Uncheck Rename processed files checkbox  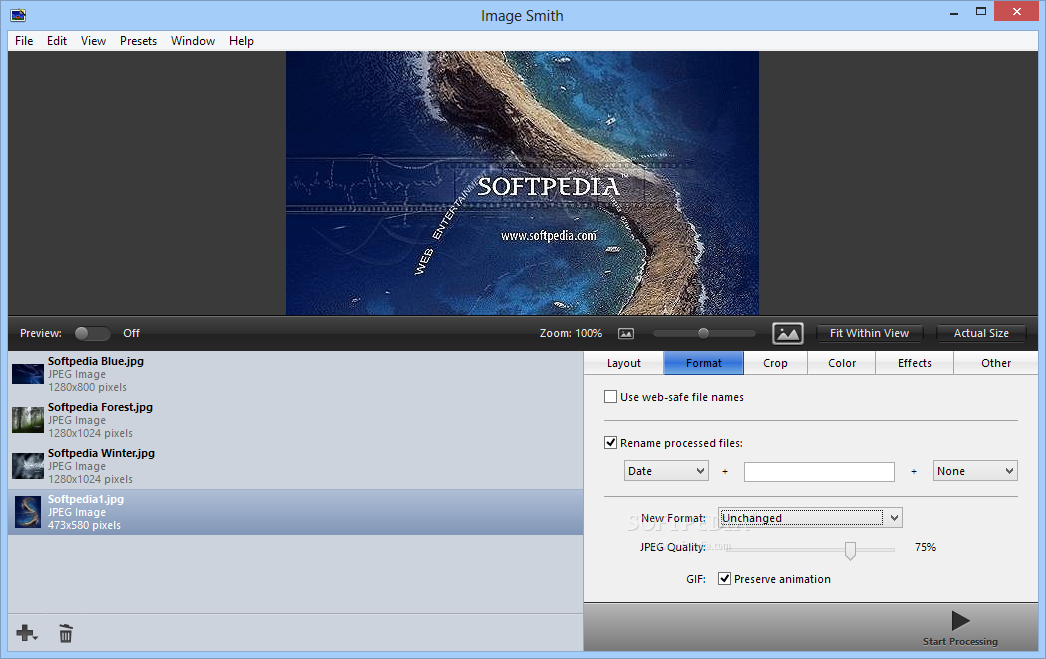610,442
